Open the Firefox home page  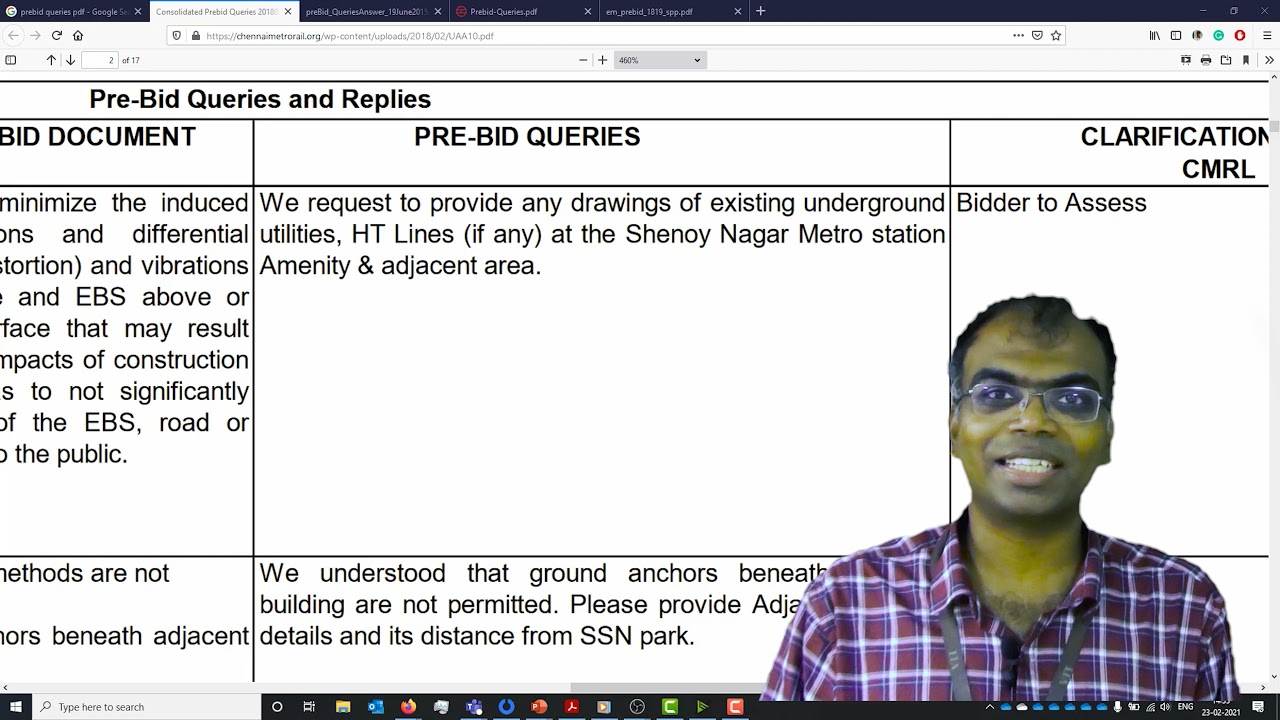click(x=78, y=35)
